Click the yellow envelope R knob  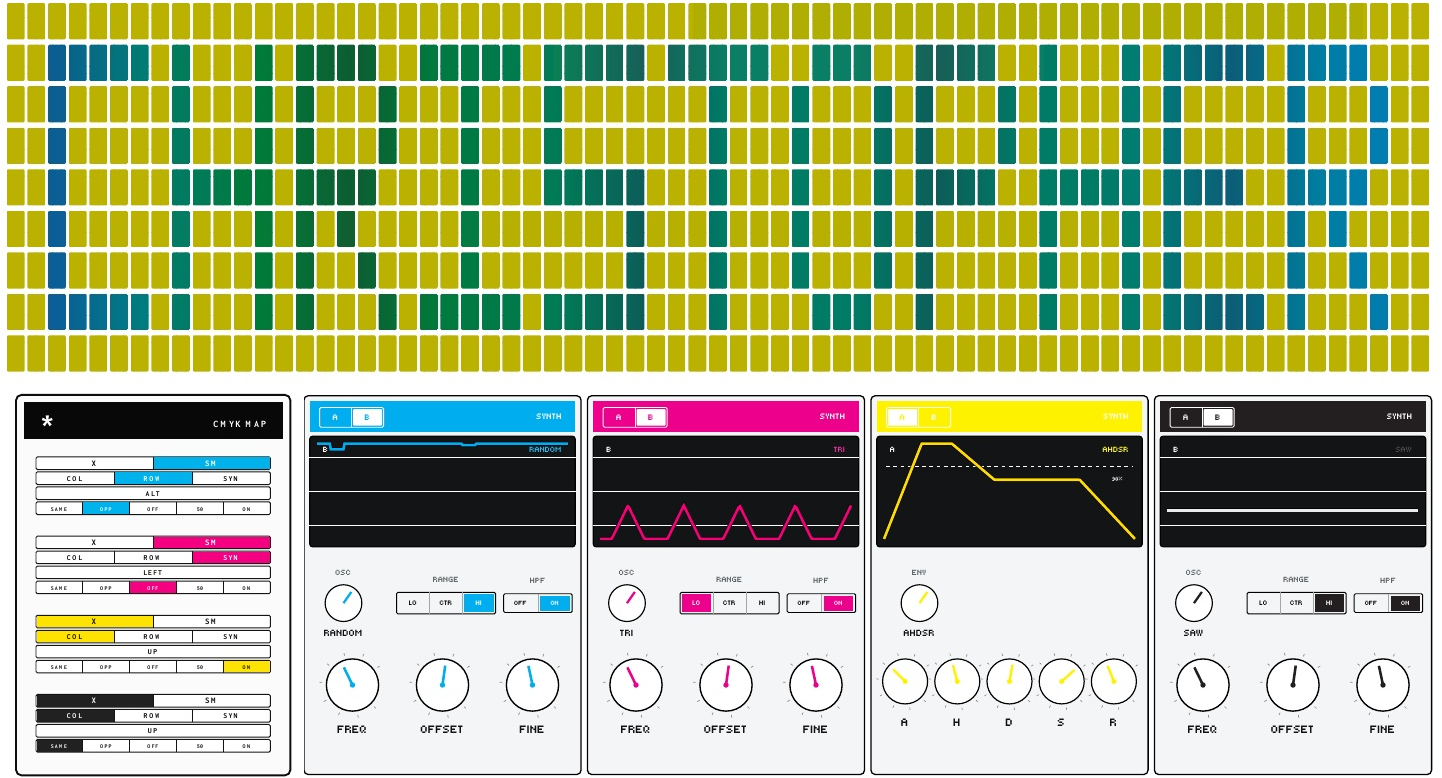1113,681
